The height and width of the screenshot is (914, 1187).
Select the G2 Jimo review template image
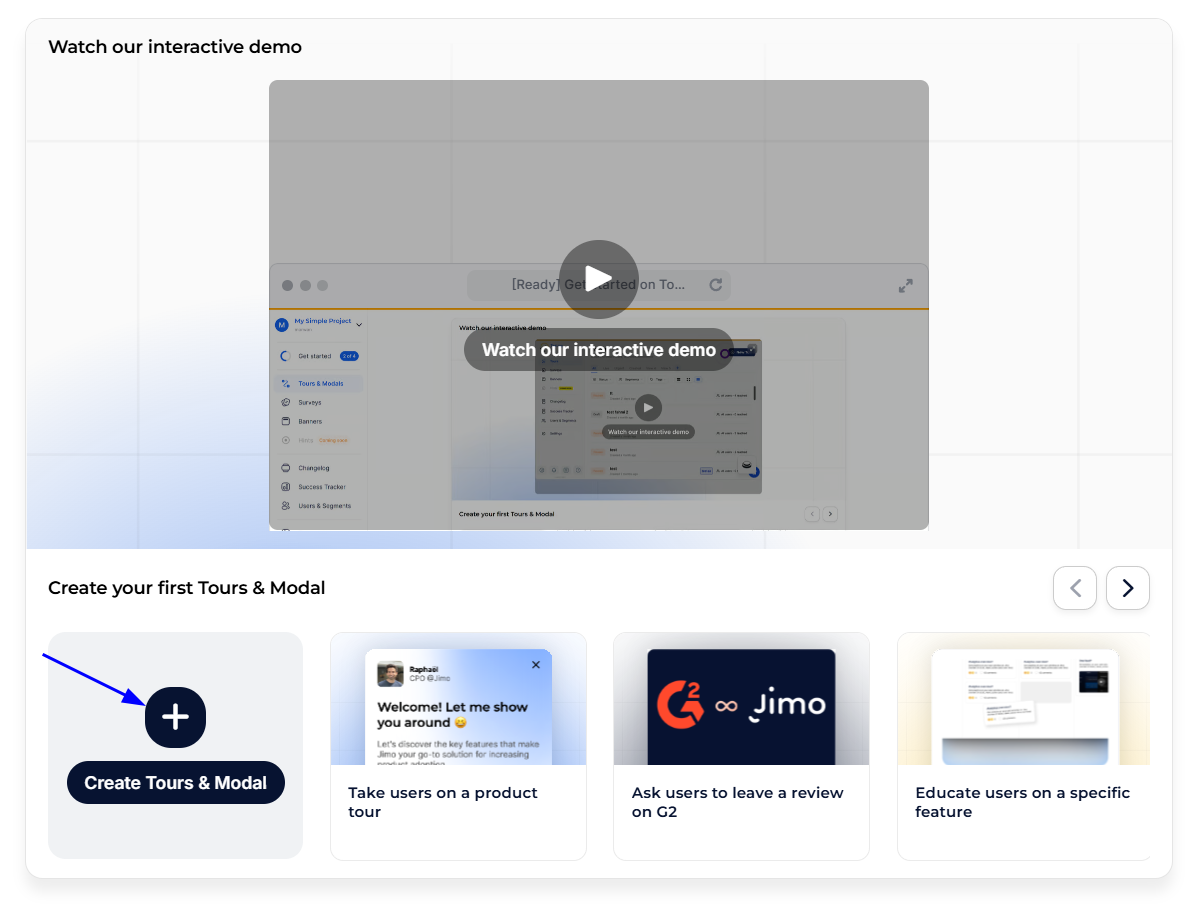point(741,699)
